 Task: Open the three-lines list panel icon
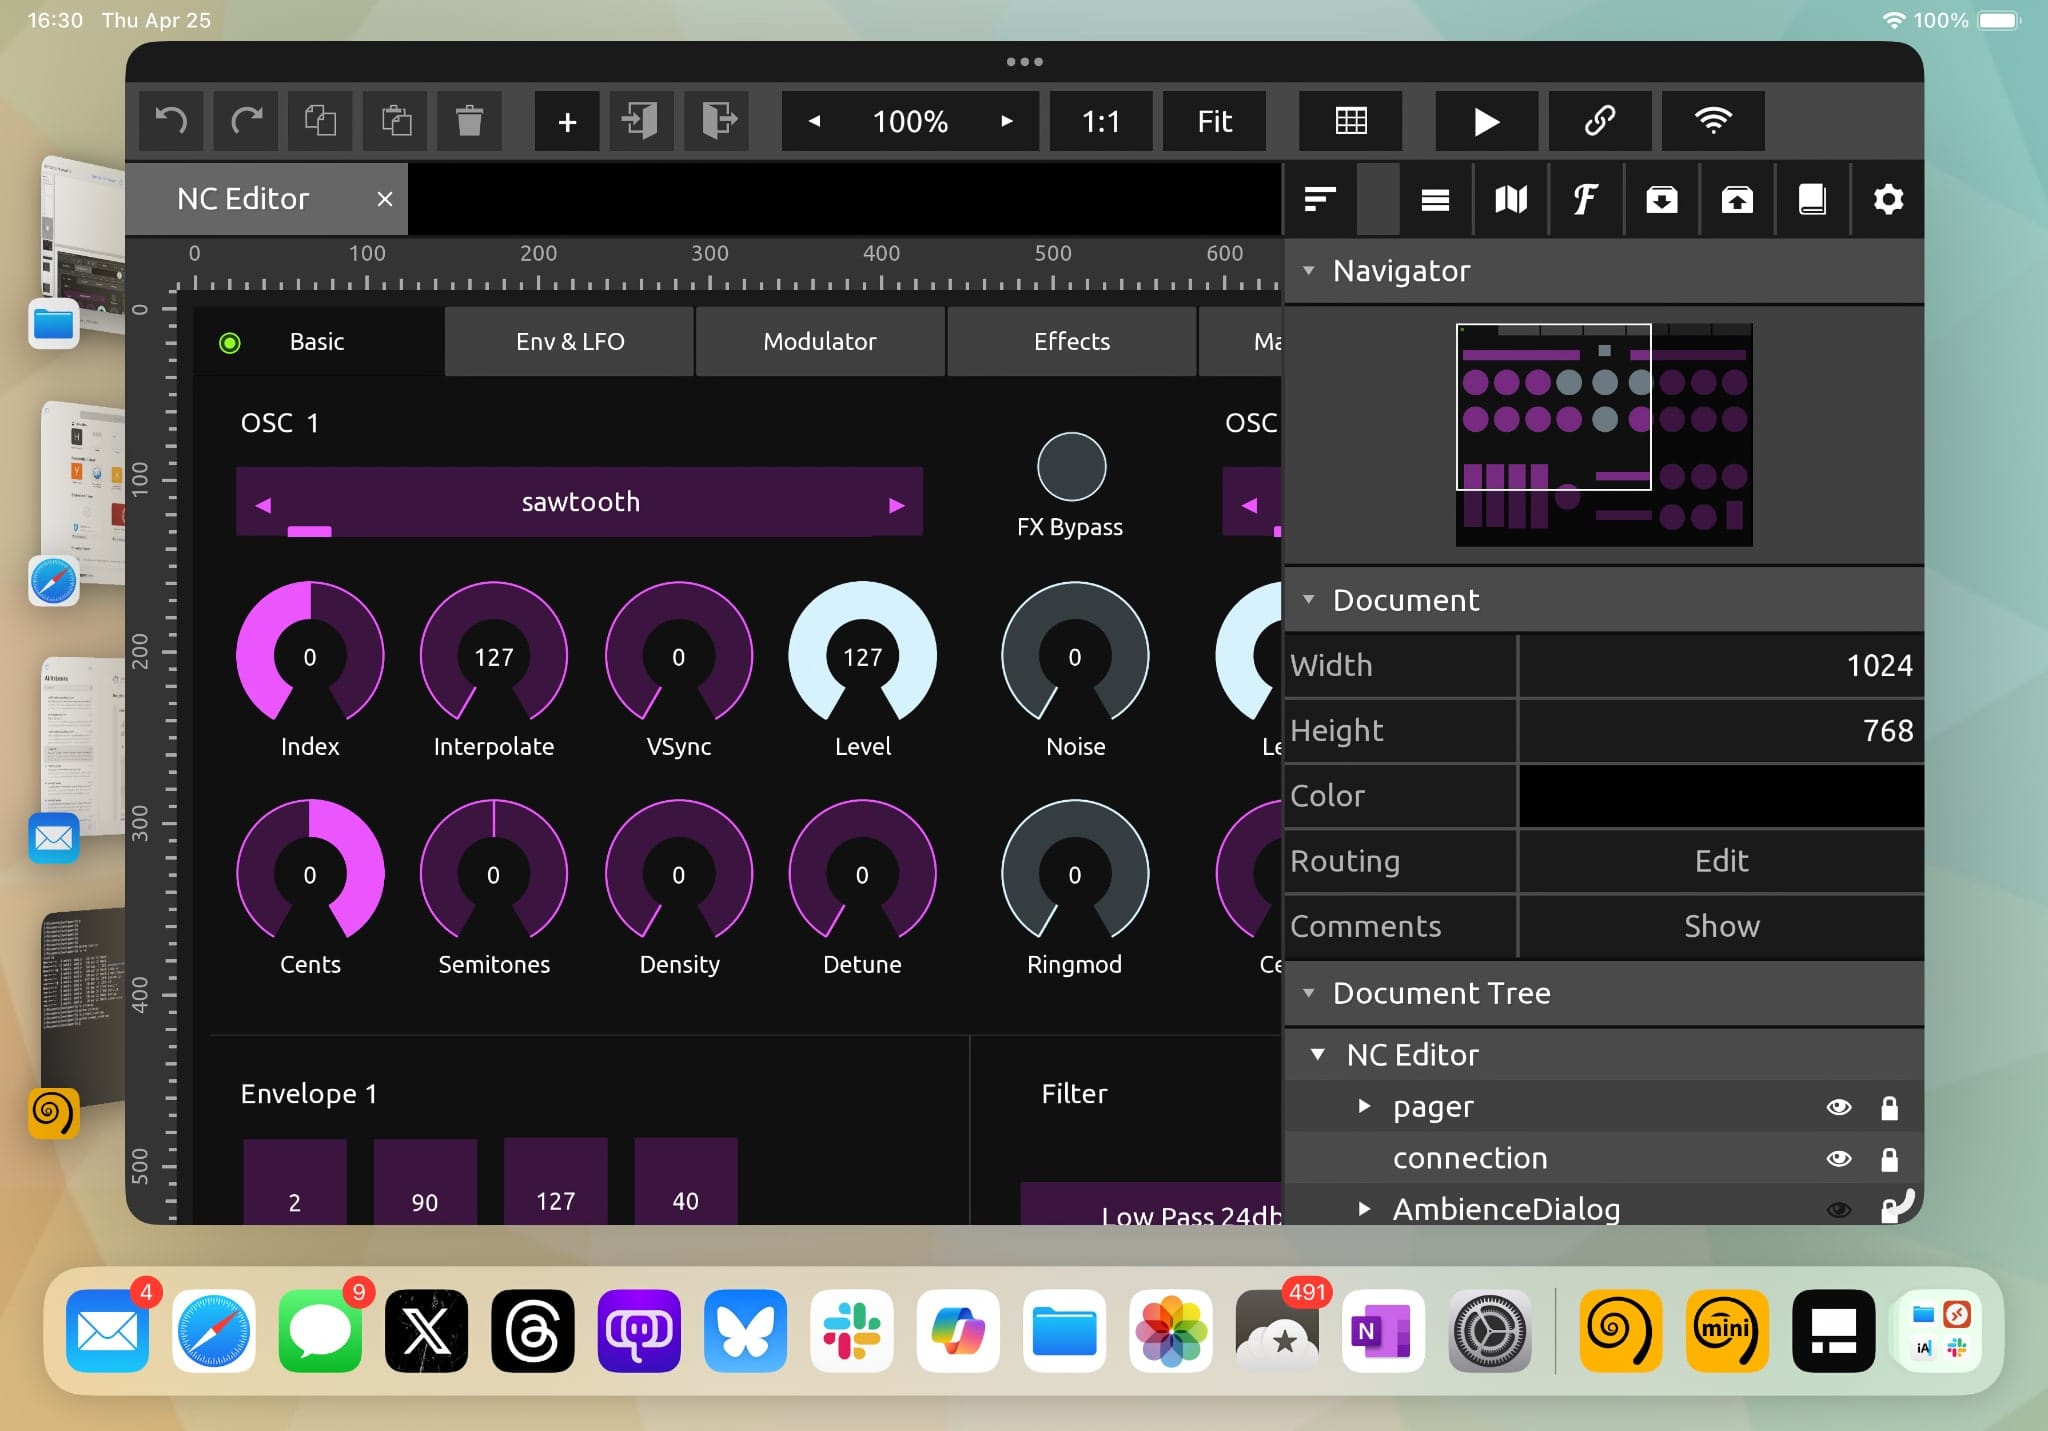point(1435,199)
